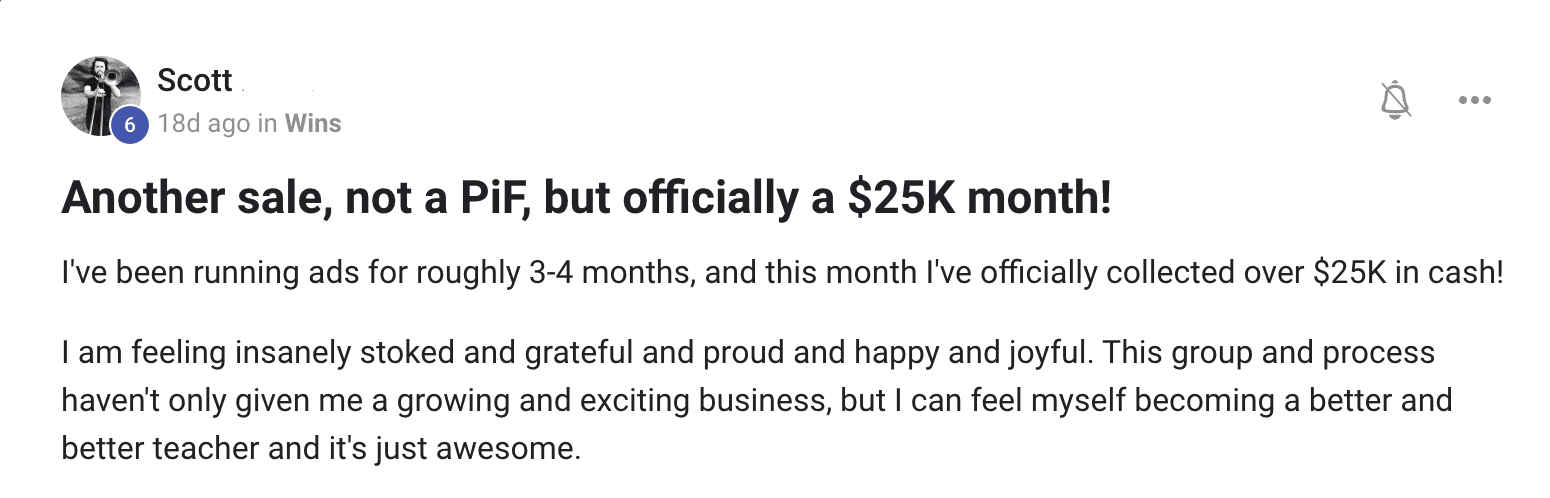Click the $25K in cash! phrase

tap(1408, 274)
